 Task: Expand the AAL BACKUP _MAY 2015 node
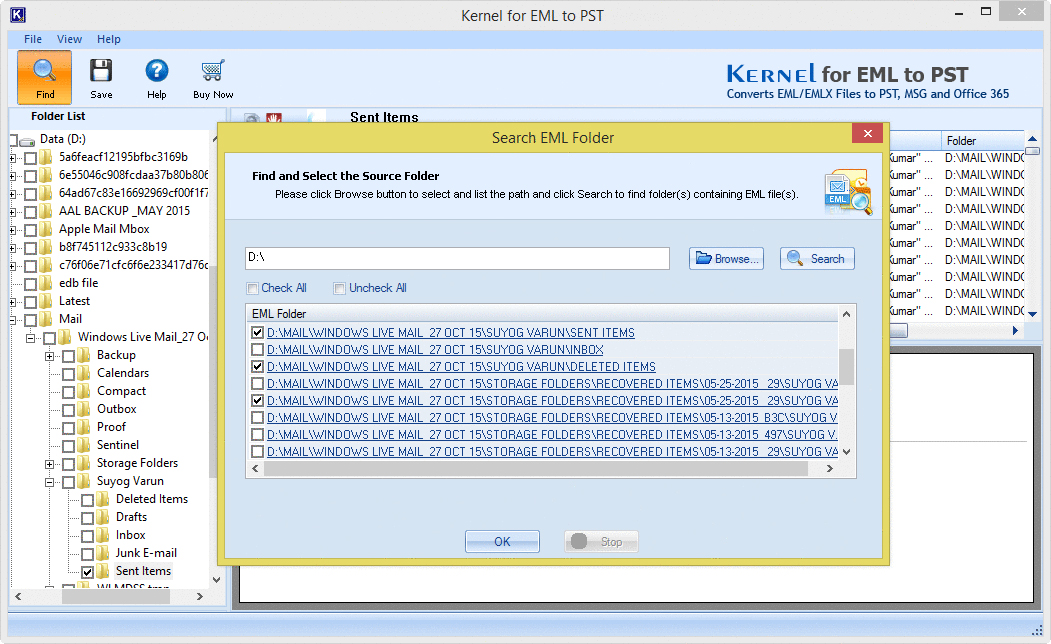[x=12, y=212]
